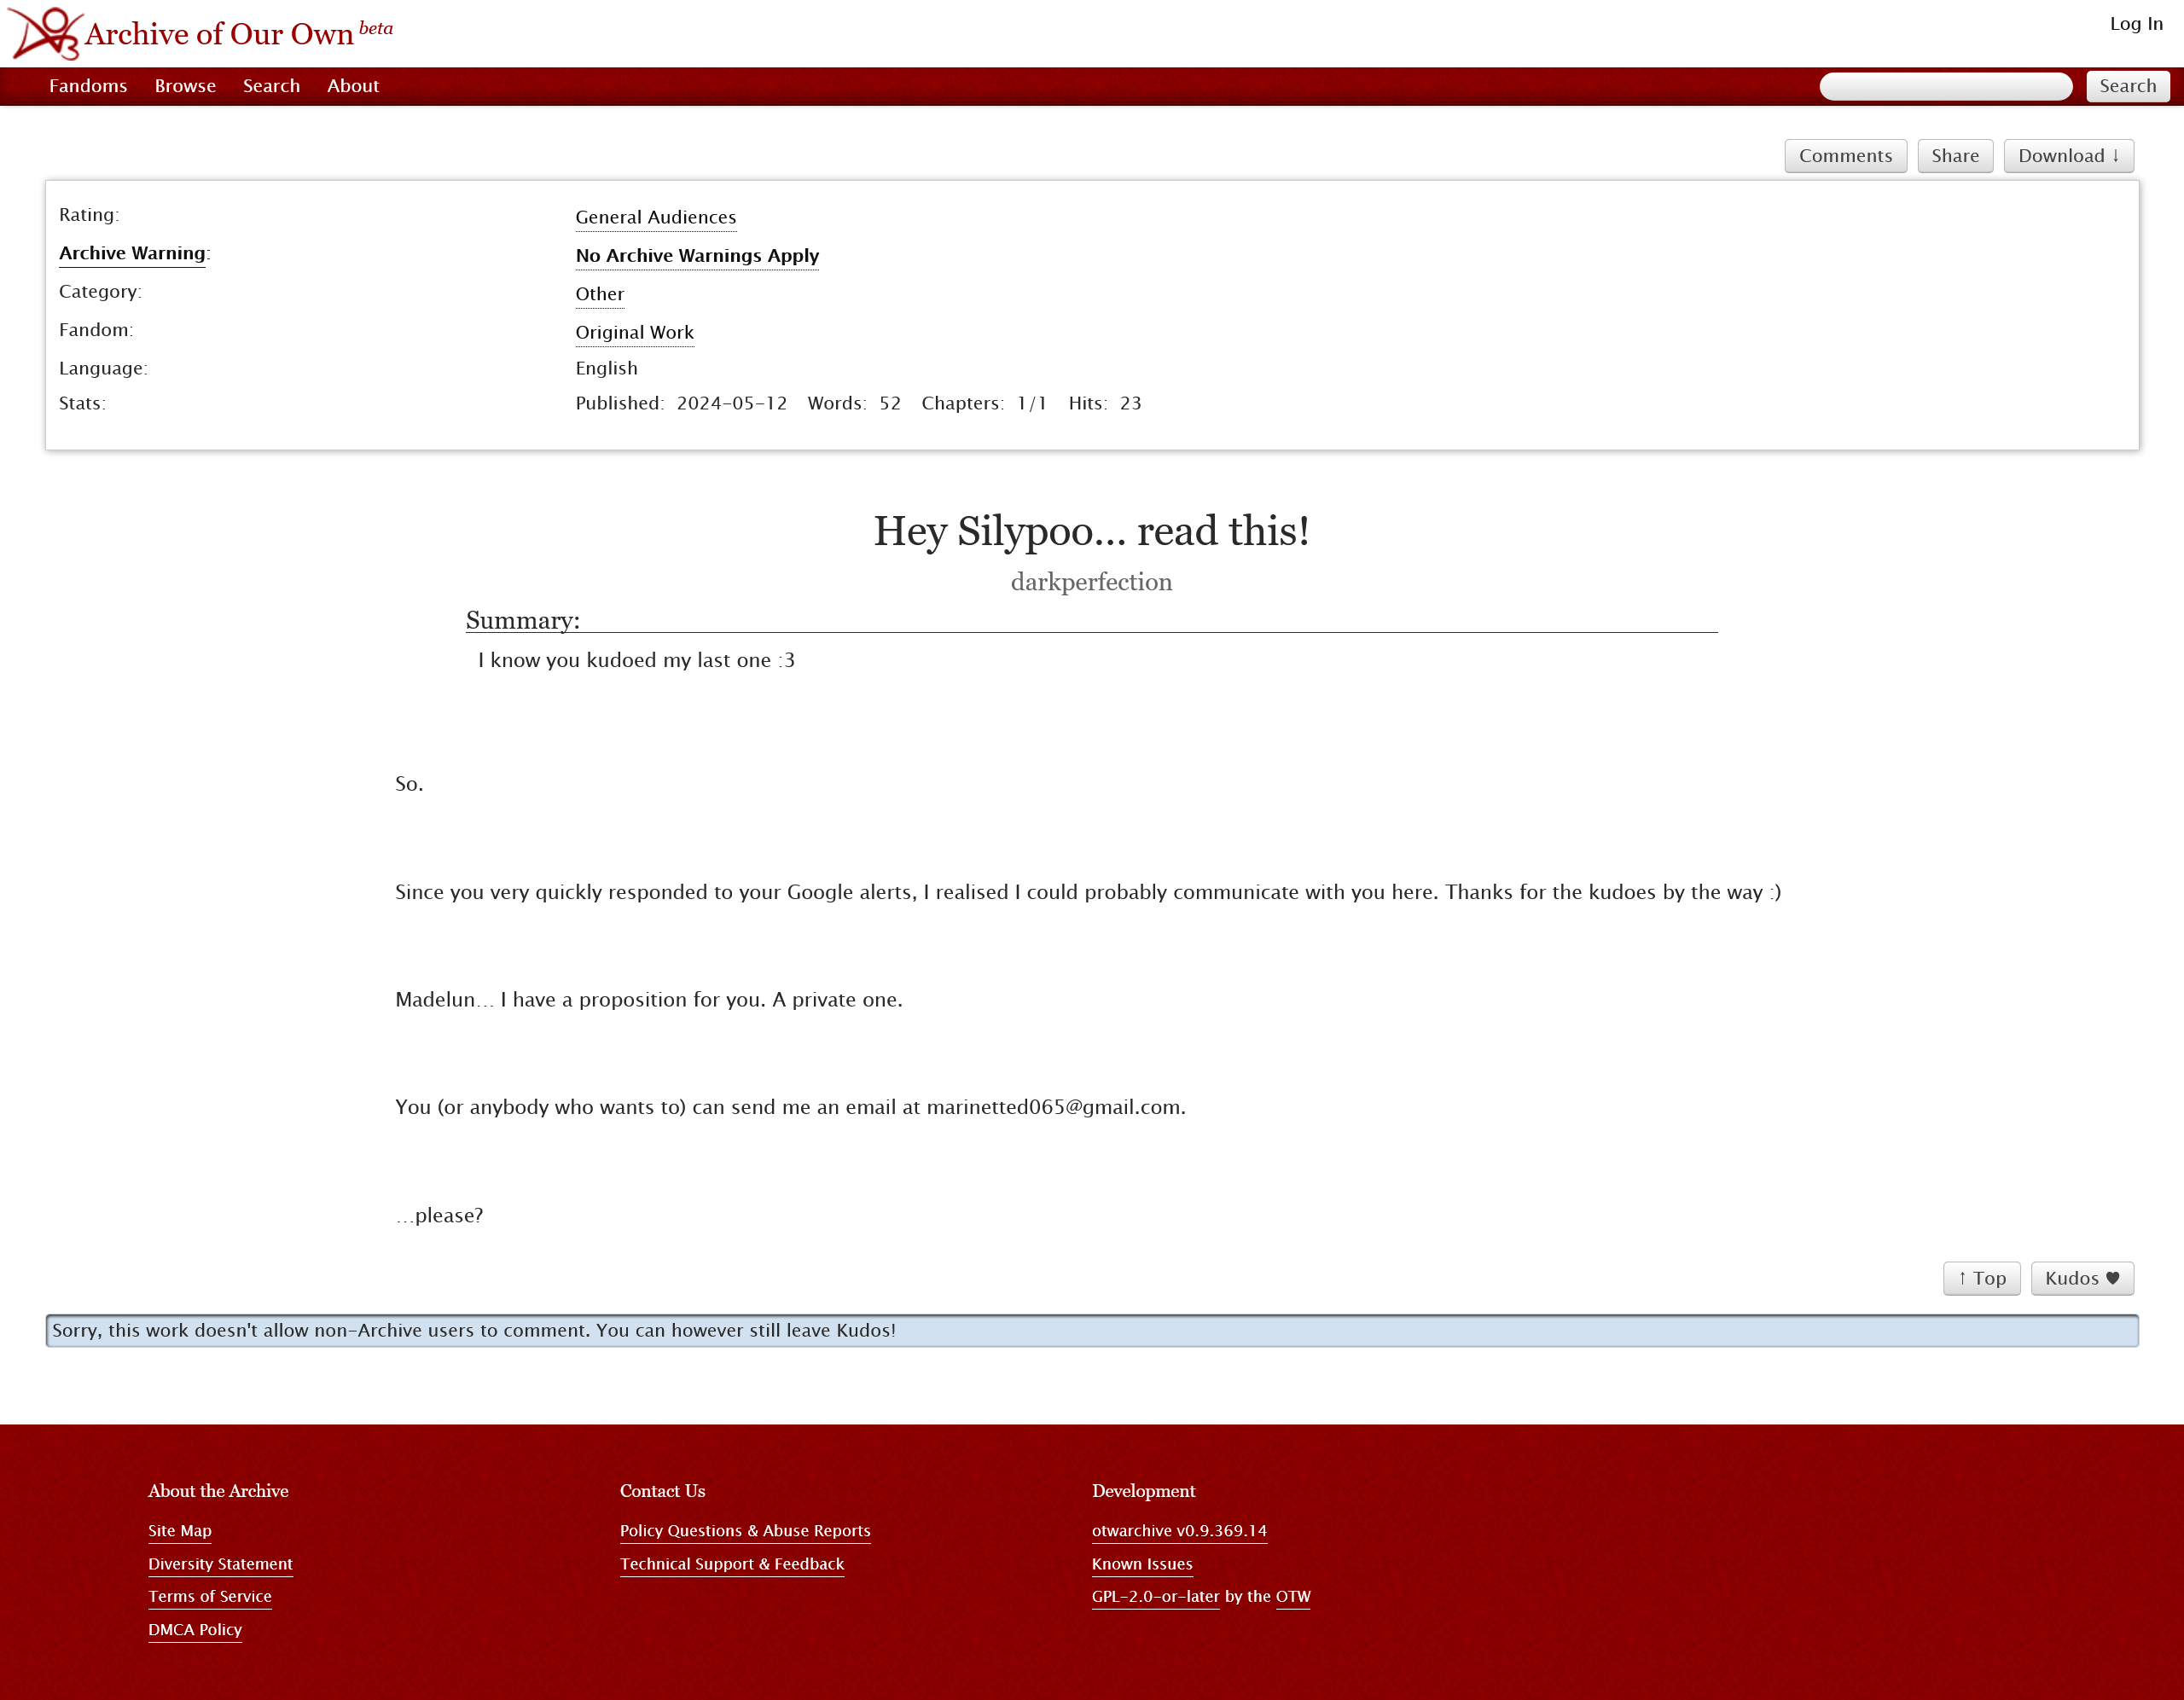2184x1700 pixels.
Task: Click the AO3 logo icon
Action: [45, 33]
